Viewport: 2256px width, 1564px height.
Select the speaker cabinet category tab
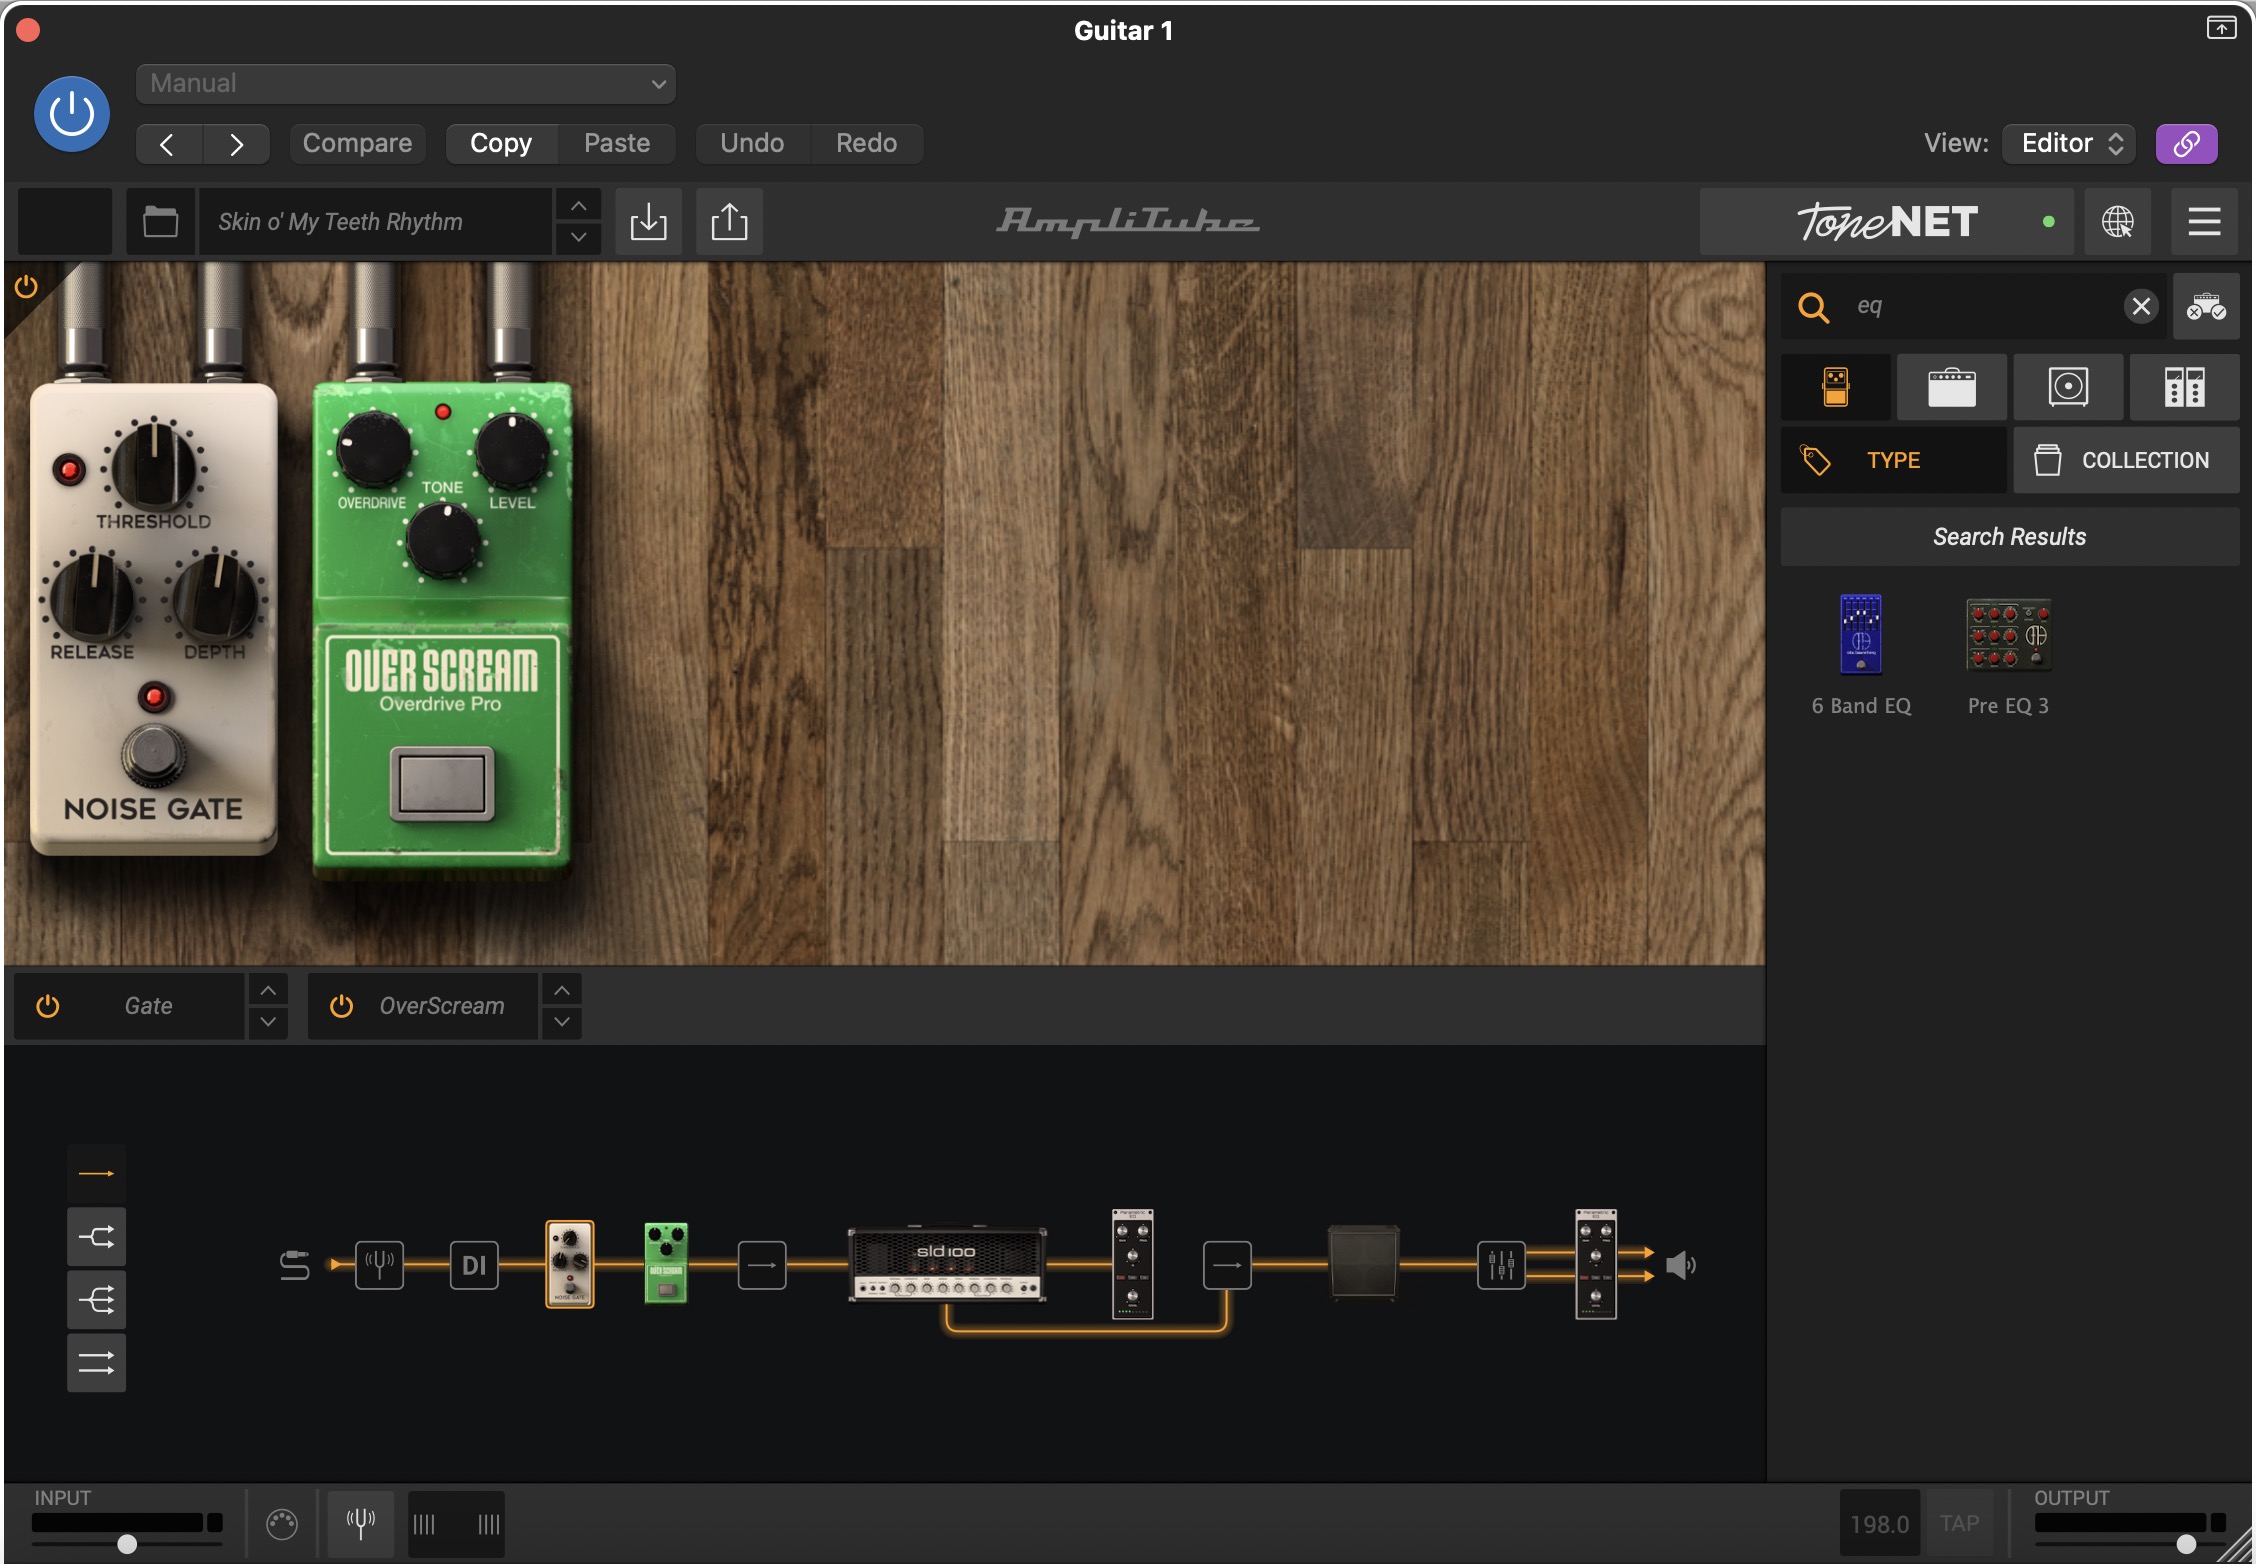click(2068, 386)
